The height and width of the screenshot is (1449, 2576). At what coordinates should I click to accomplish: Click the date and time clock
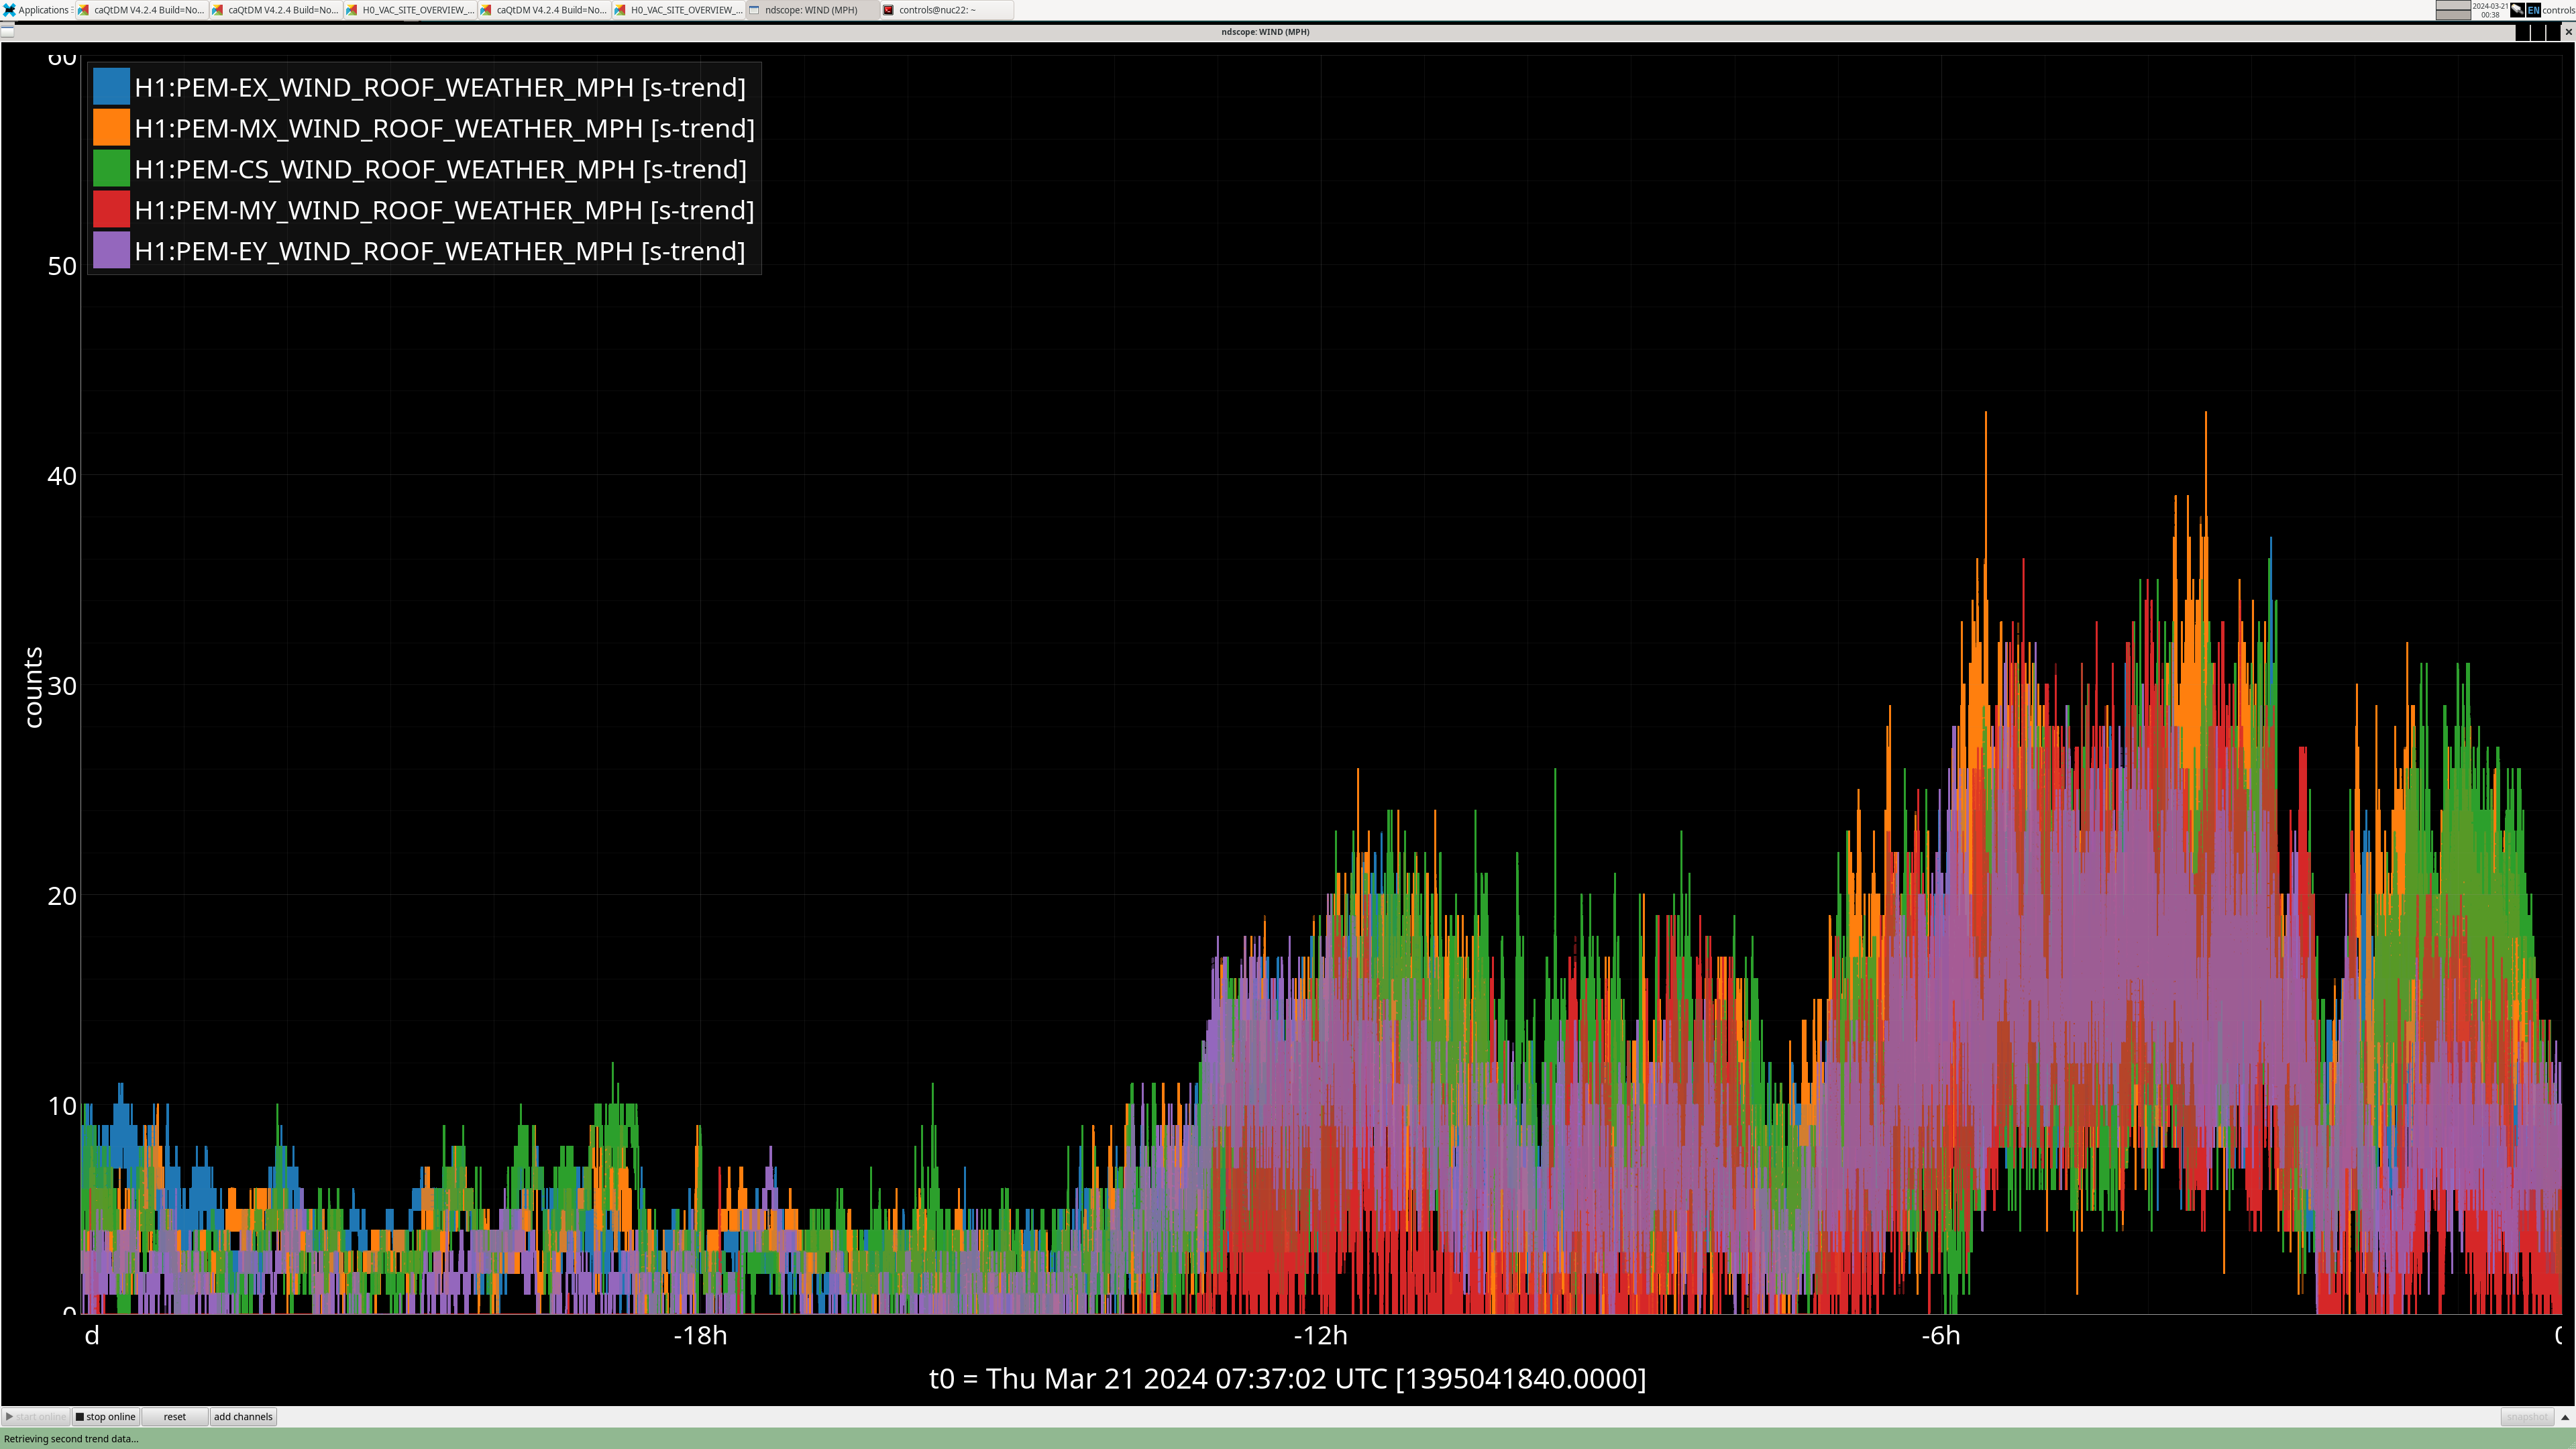2490,9
